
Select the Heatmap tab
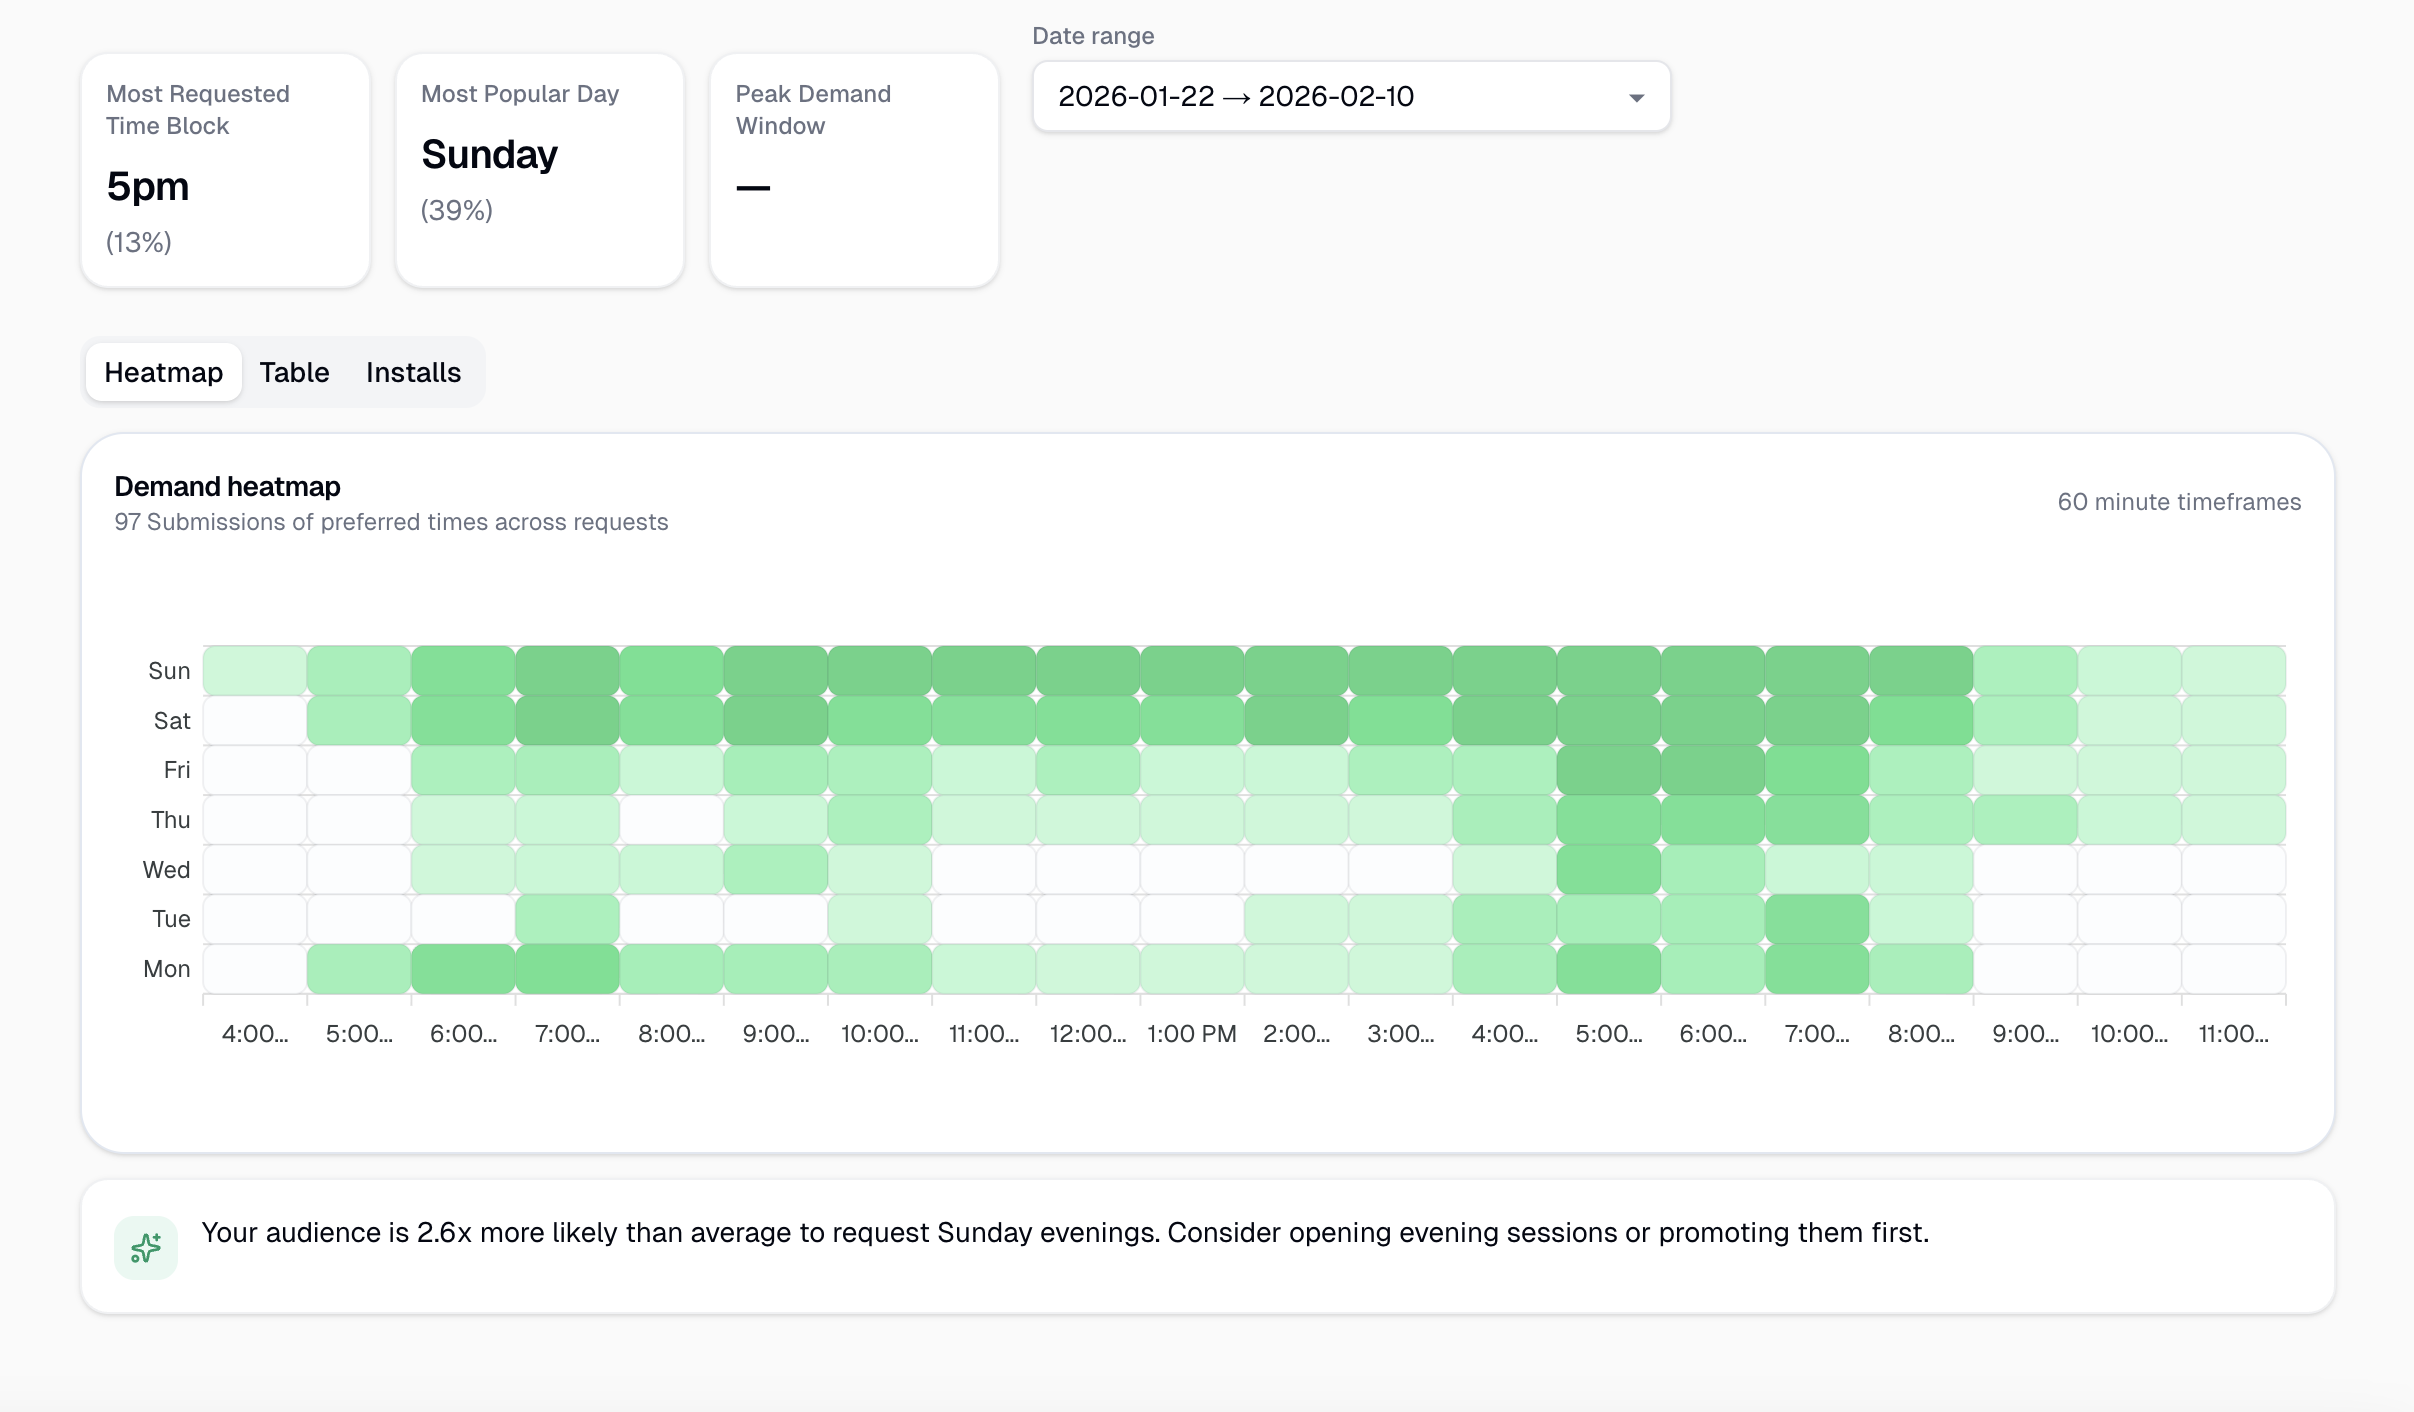164,372
